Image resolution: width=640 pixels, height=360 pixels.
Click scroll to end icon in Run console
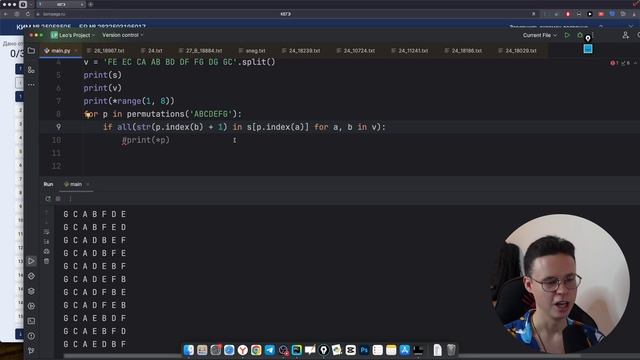[x=47, y=242]
